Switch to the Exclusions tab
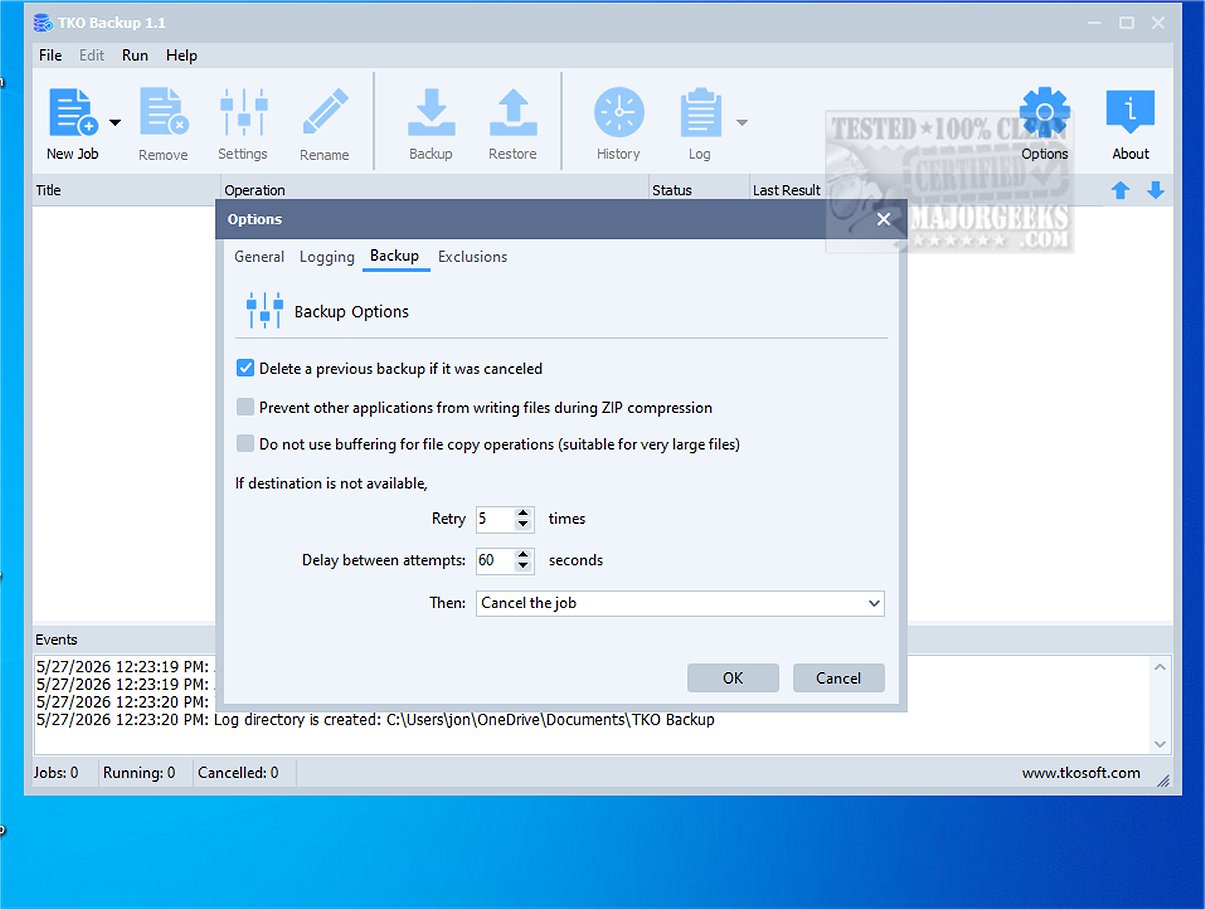The image size is (1205, 910). [x=473, y=257]
